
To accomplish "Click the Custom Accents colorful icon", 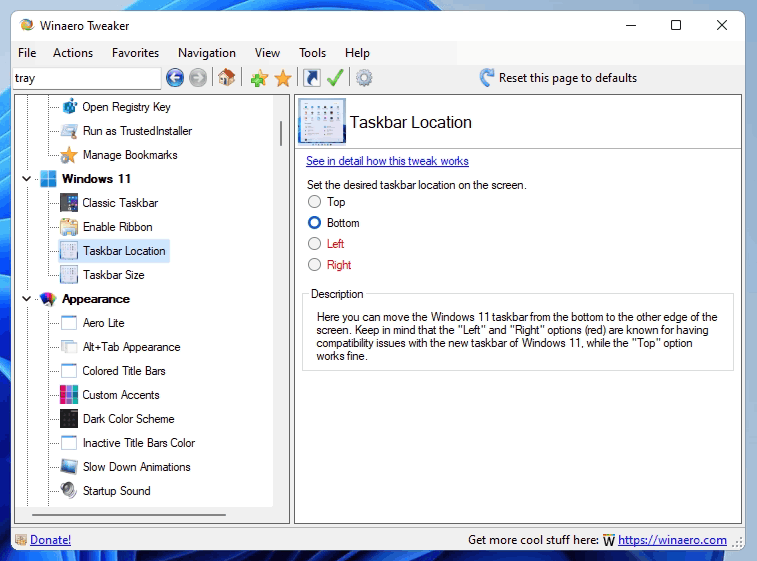I will tap(69, 394).
